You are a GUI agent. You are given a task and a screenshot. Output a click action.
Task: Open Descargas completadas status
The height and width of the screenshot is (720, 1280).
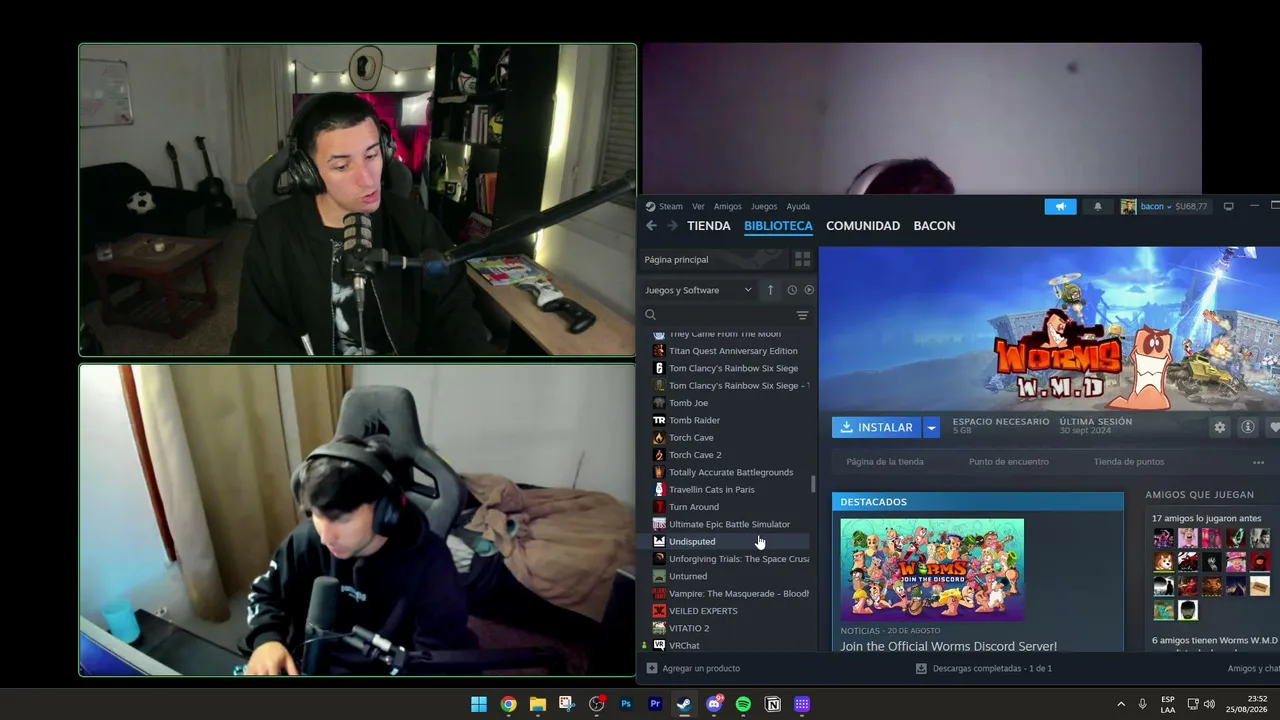[x=992, y=668]
